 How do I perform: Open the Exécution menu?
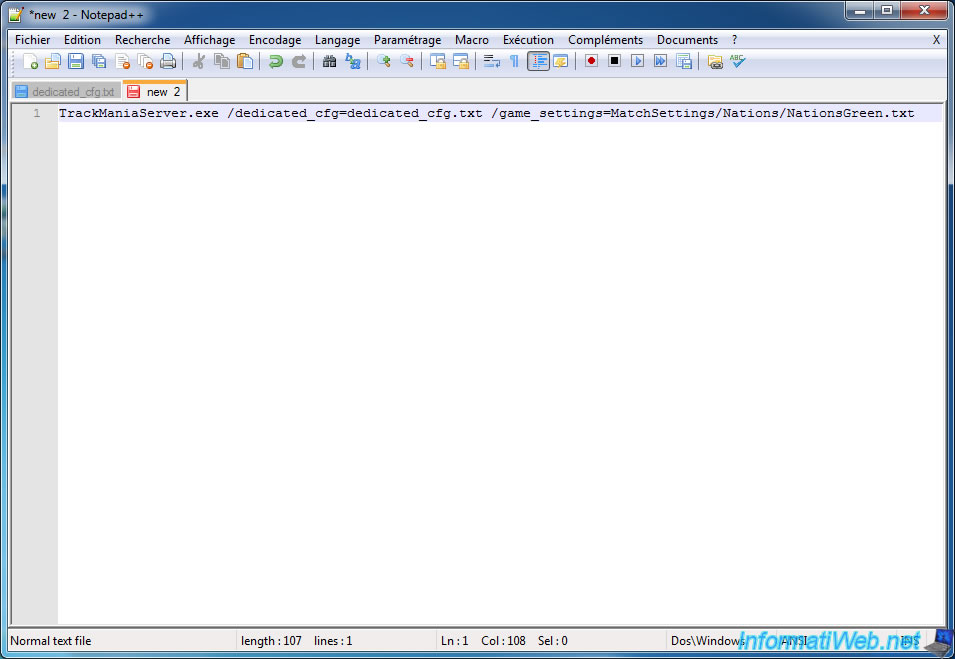(x=528, y=40)
